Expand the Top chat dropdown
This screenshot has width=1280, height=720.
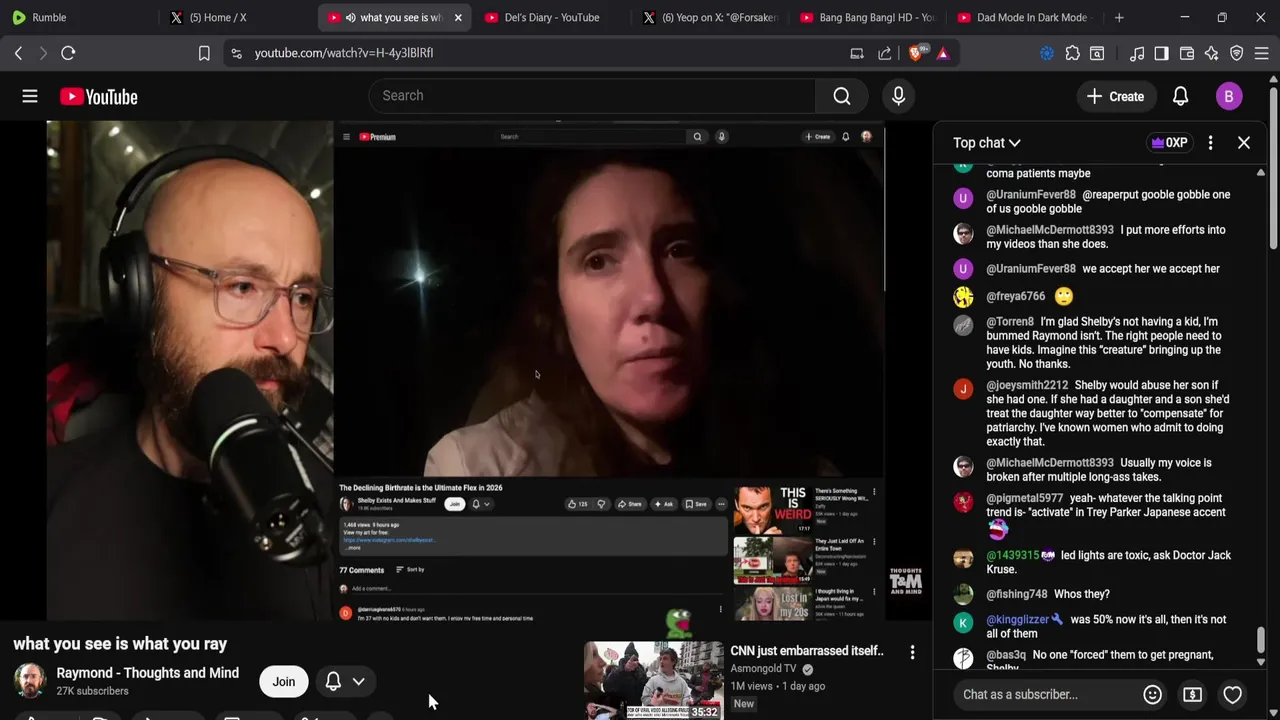[x=987, y=143]
